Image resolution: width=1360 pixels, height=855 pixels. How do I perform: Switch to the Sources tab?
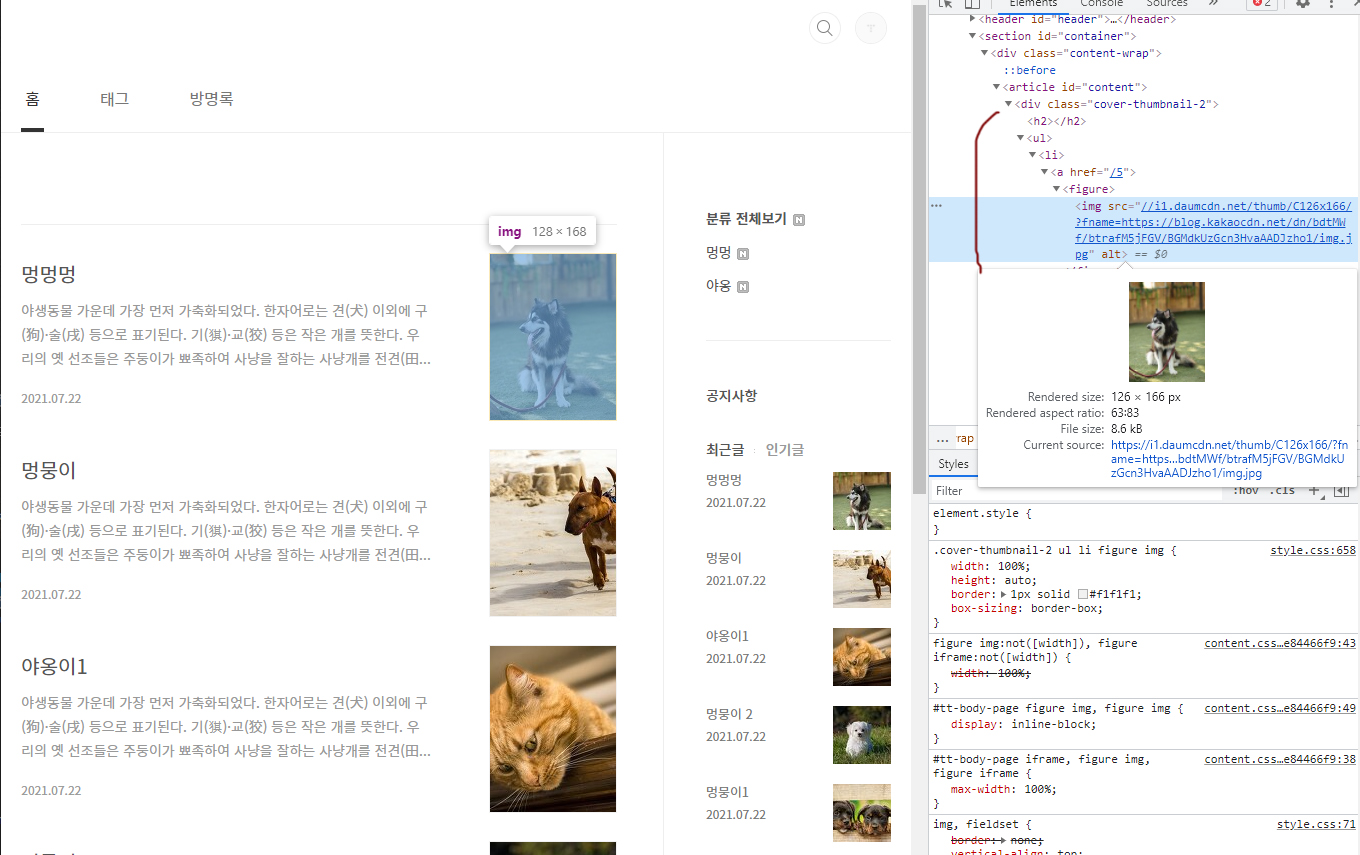pos(1166,4)
